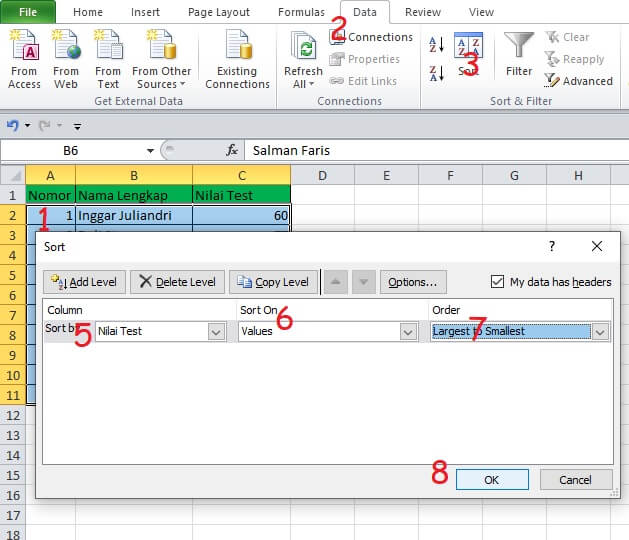Image resolution: width=629 pixels, height=540 pixels.
Task: Select column G header
Action: [x=514, y=175]
